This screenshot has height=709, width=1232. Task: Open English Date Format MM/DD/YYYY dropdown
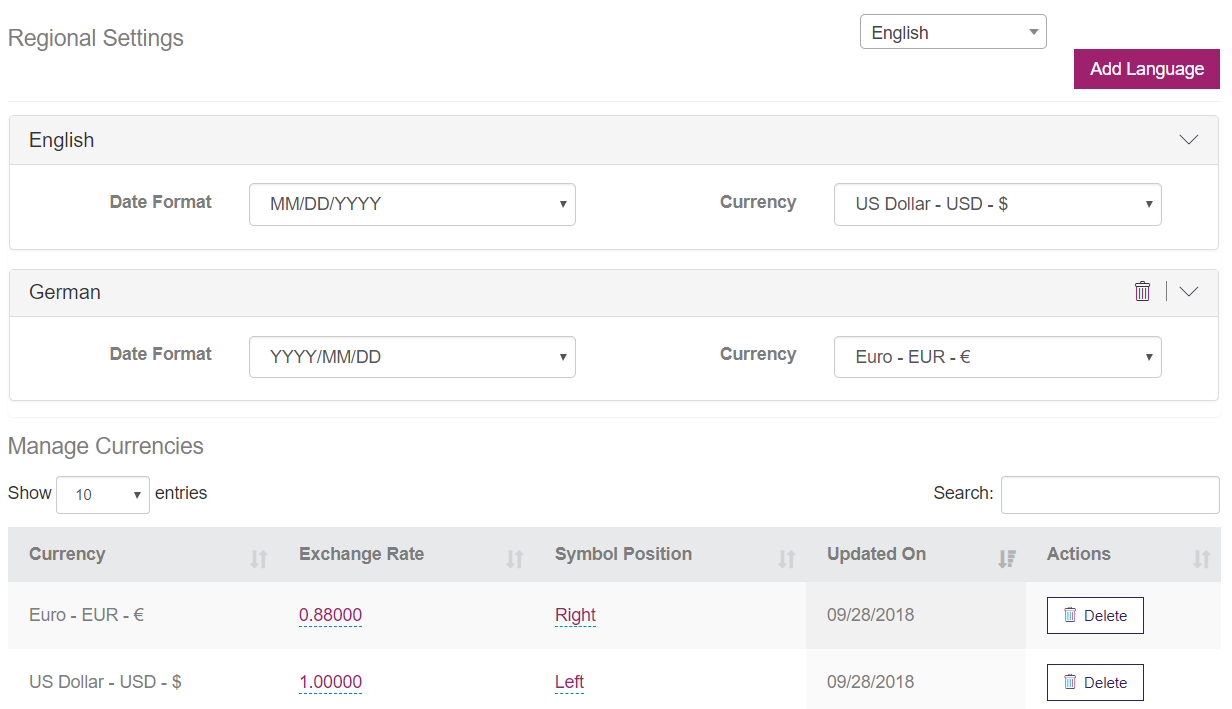(412, 204)
